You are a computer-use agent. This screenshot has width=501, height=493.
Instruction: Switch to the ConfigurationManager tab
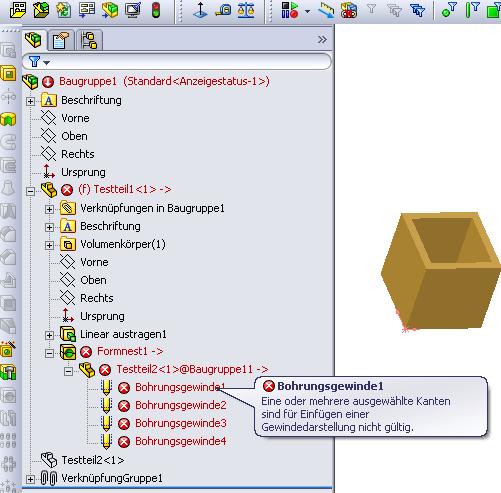coord(89,41)
